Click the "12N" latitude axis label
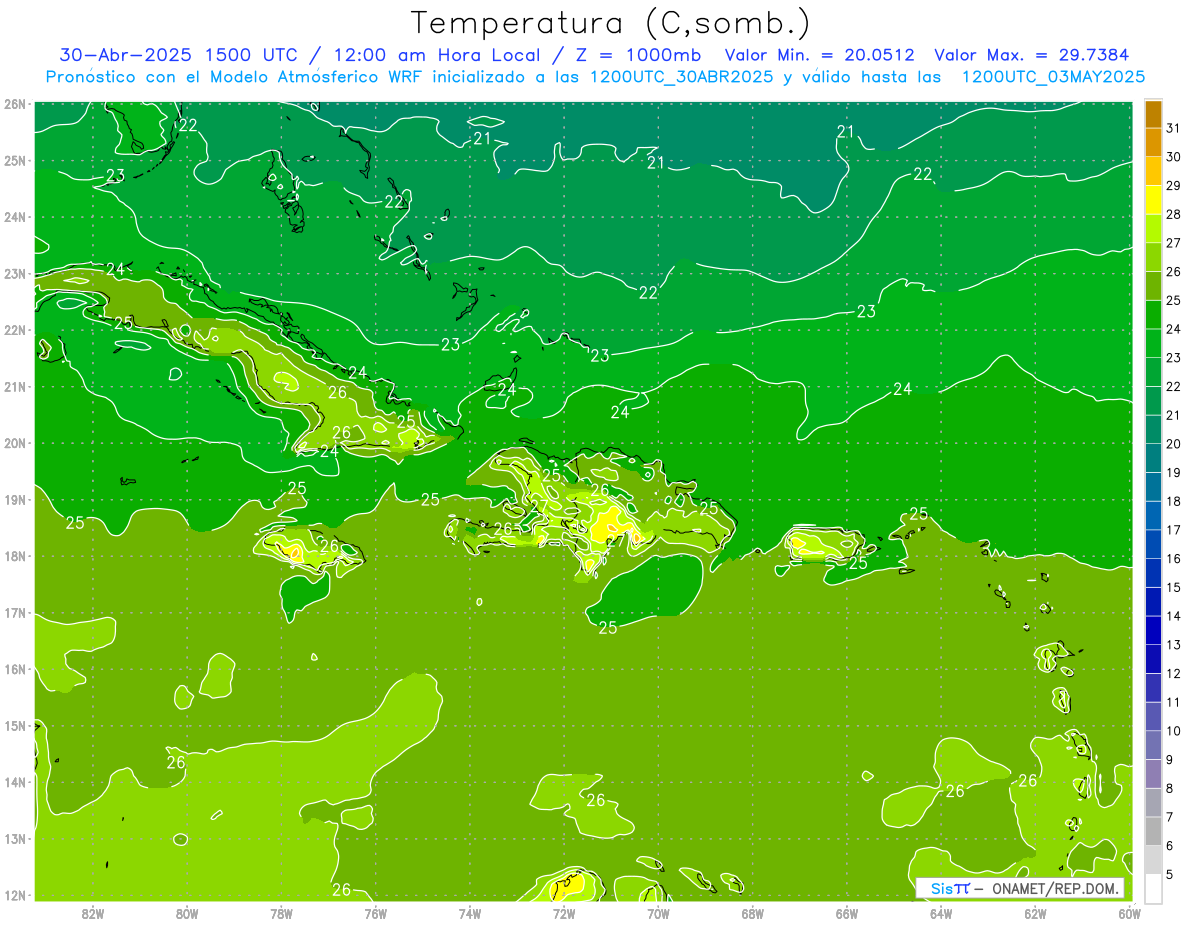 15,895
